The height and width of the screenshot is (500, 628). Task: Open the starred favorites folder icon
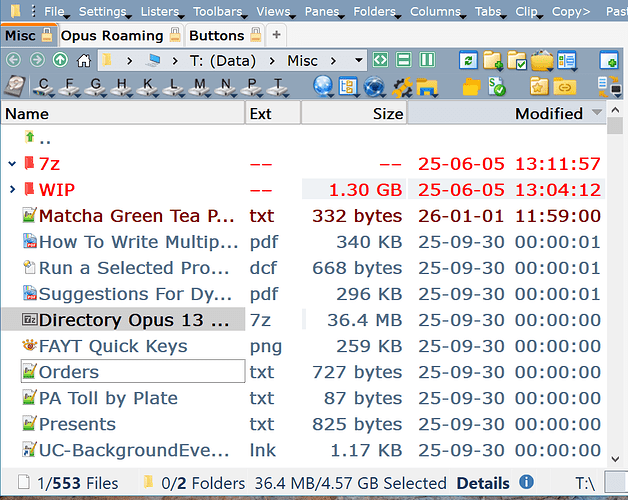(539, 86)
